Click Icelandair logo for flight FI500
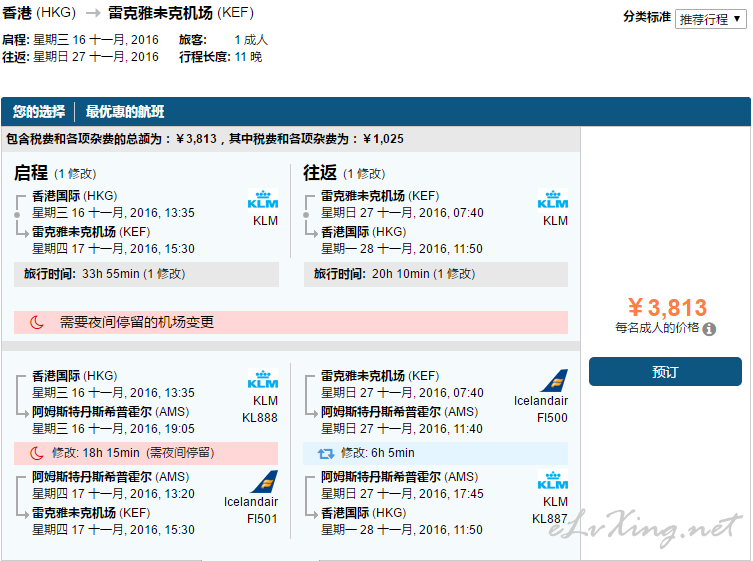Screen dimensions: 753x561 553,381
